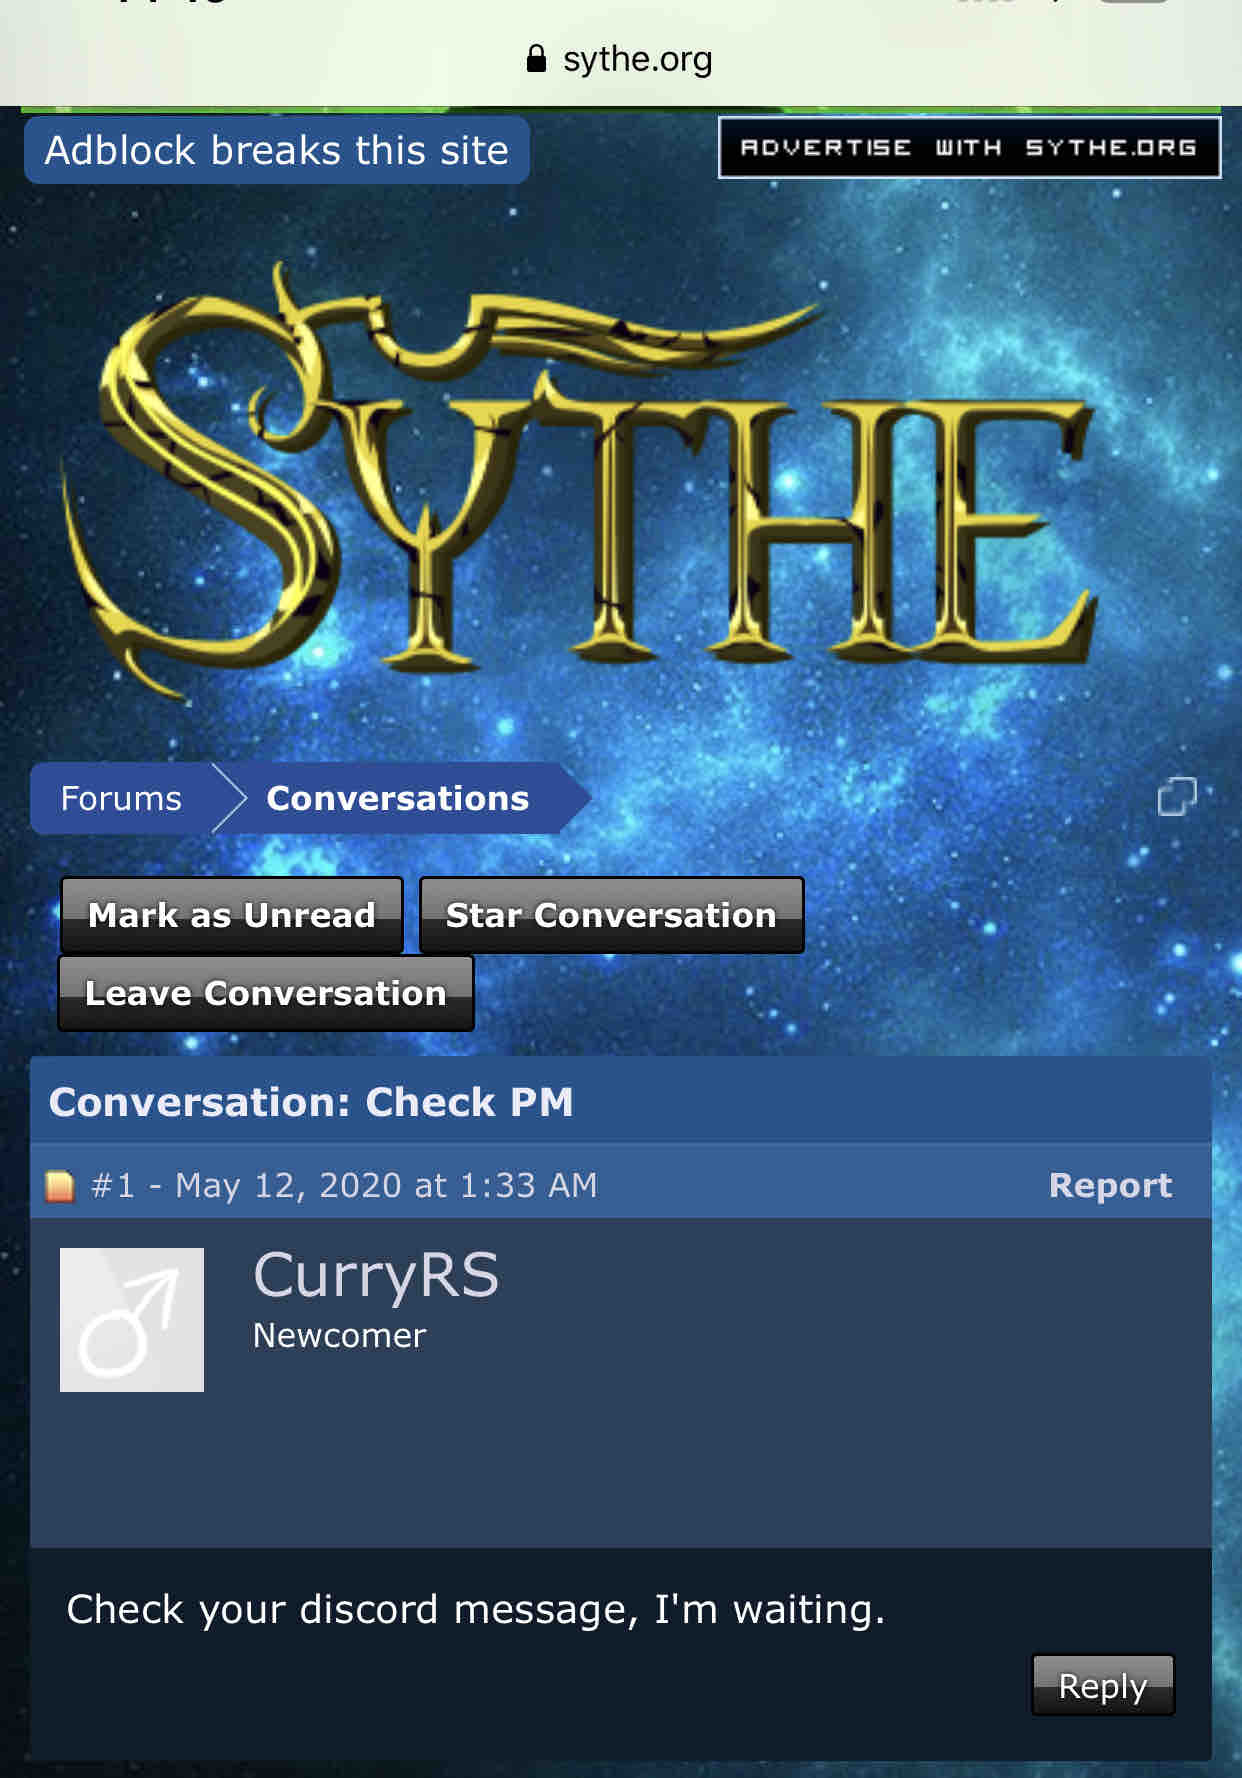Image resolution: width=1242 pixels, height=1778 pixels.
Task: Click the Conversation: Check PM title
Action: point(311,1102)
